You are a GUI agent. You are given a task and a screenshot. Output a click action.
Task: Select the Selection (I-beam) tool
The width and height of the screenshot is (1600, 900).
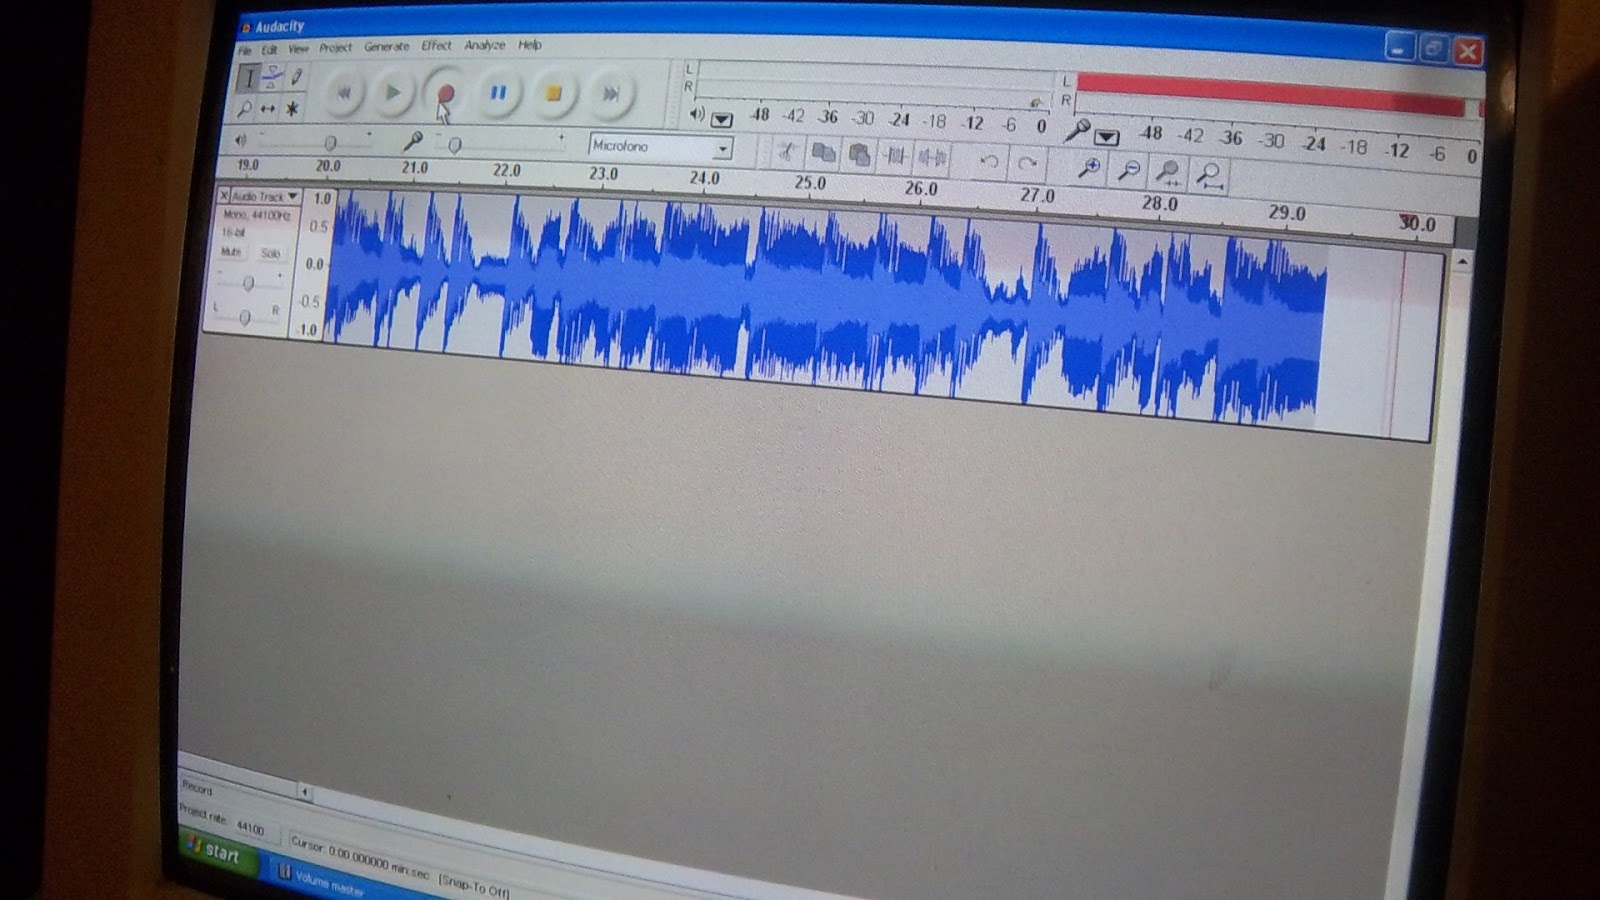[248, 77]
